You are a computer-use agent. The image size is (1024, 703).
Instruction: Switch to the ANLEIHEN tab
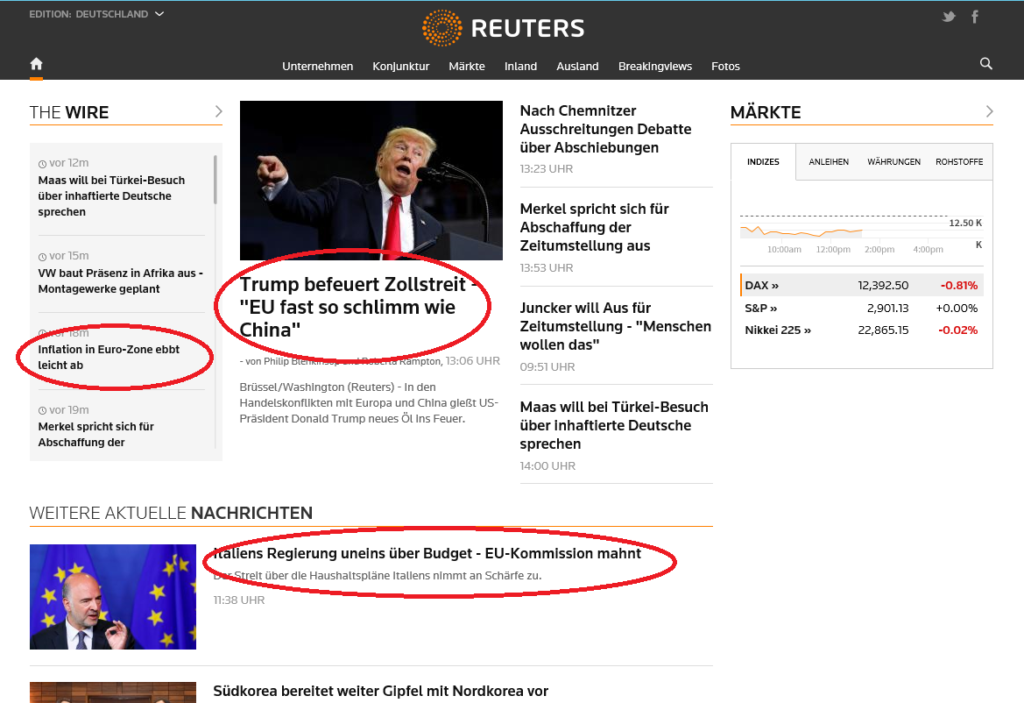(829, 161)
